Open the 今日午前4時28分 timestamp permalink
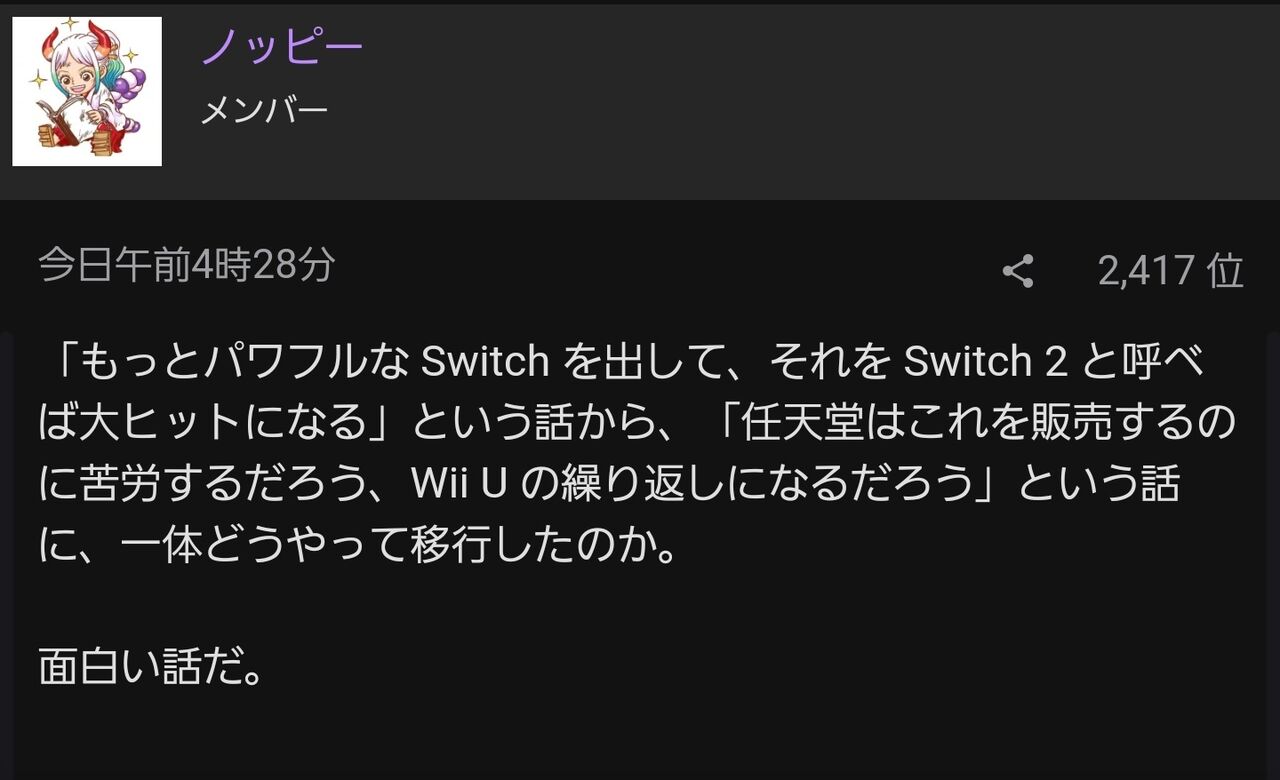This screenshot has height=780, width=1280. (187, 266)
